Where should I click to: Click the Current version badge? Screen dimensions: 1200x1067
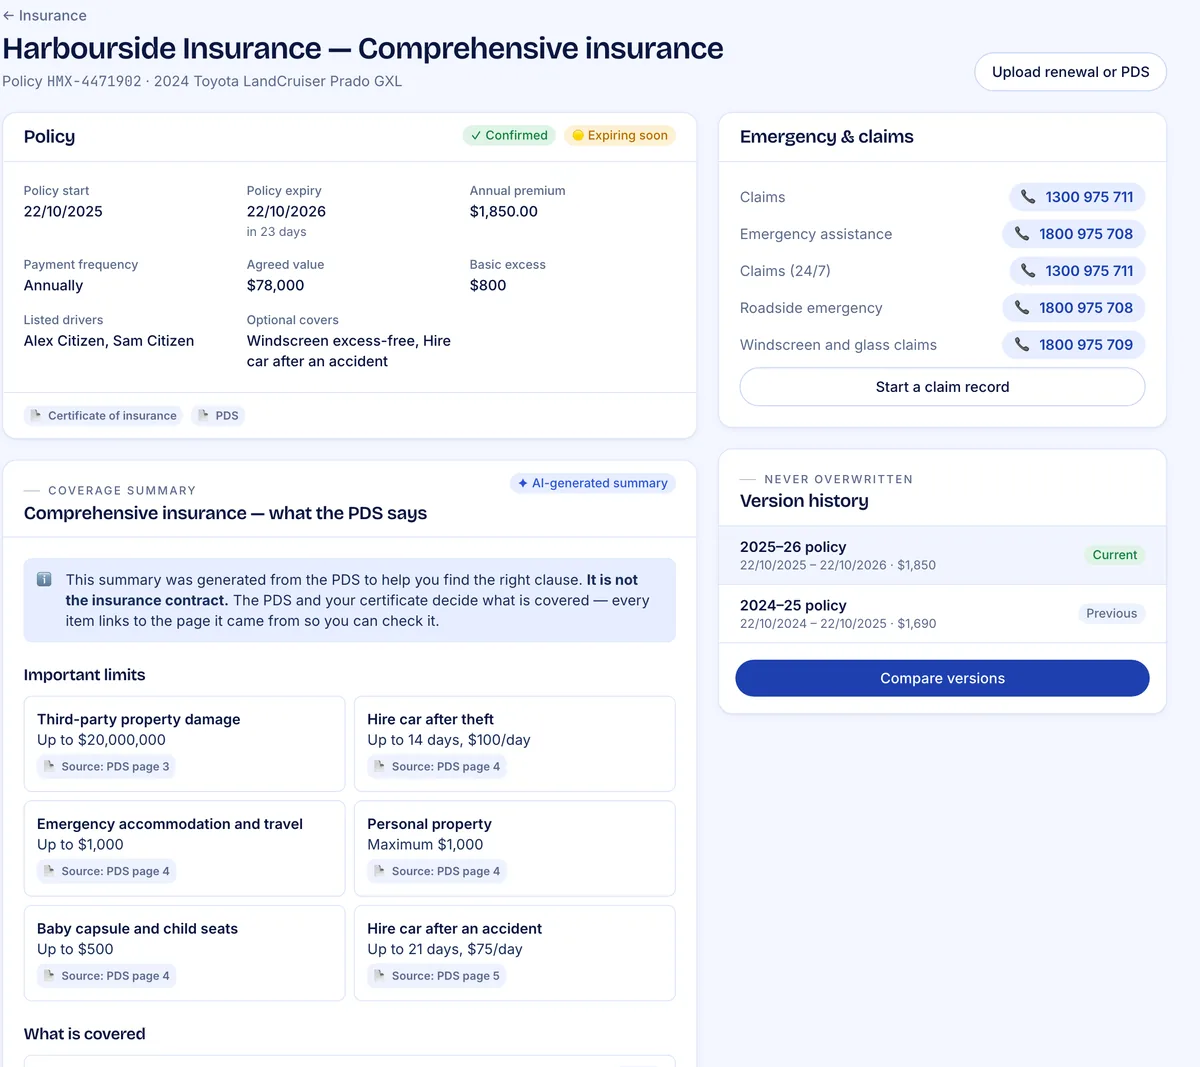pos(1114,555)
